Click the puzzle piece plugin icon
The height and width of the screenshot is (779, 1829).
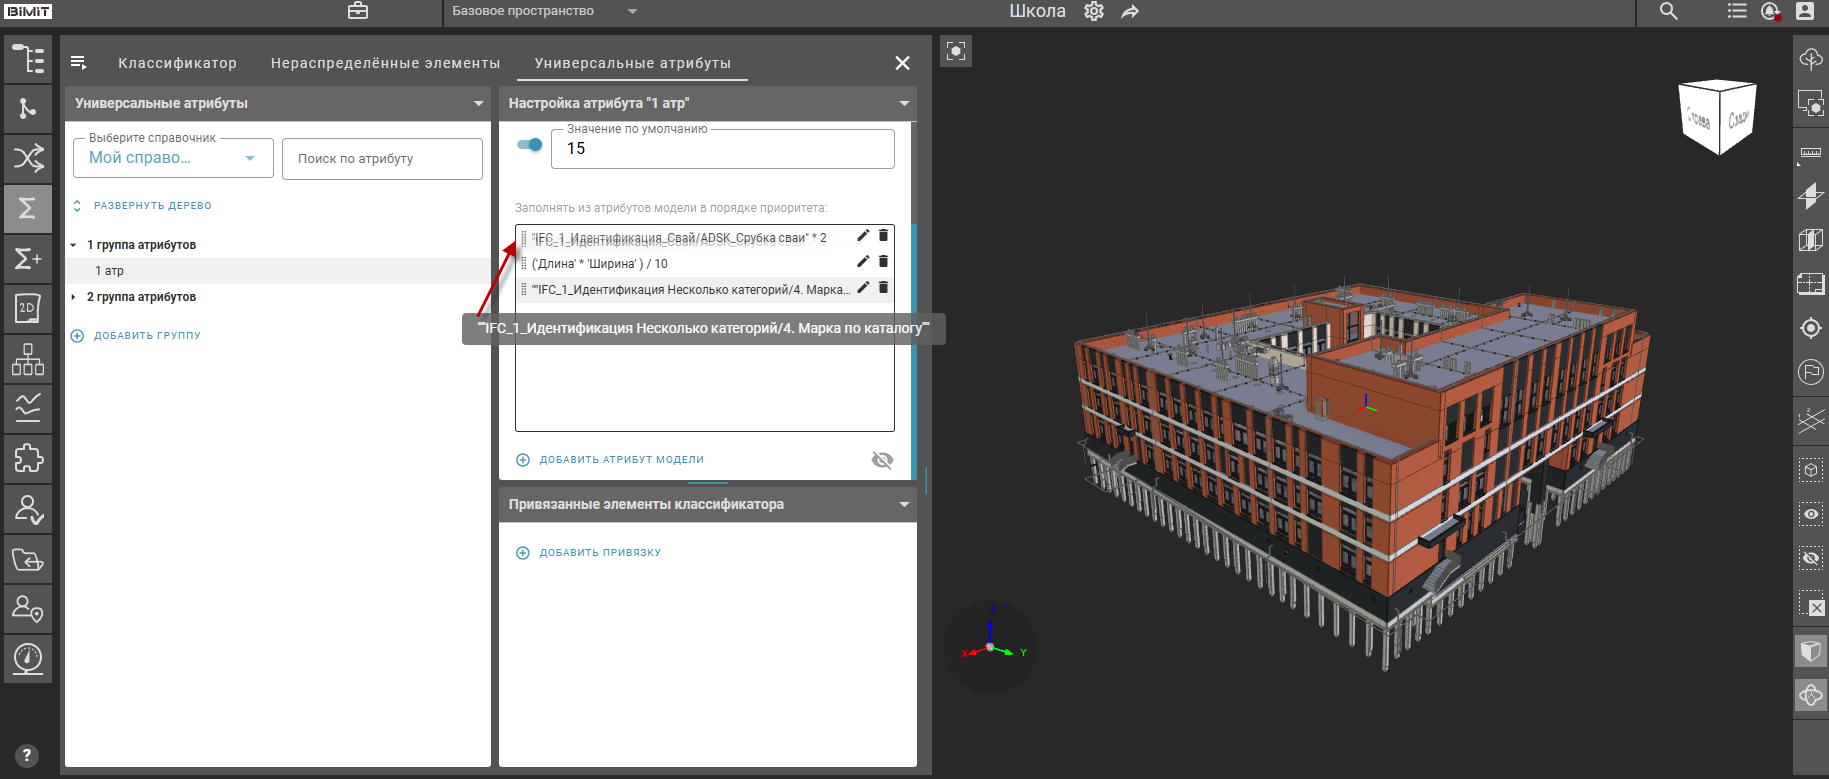[28, 459]
